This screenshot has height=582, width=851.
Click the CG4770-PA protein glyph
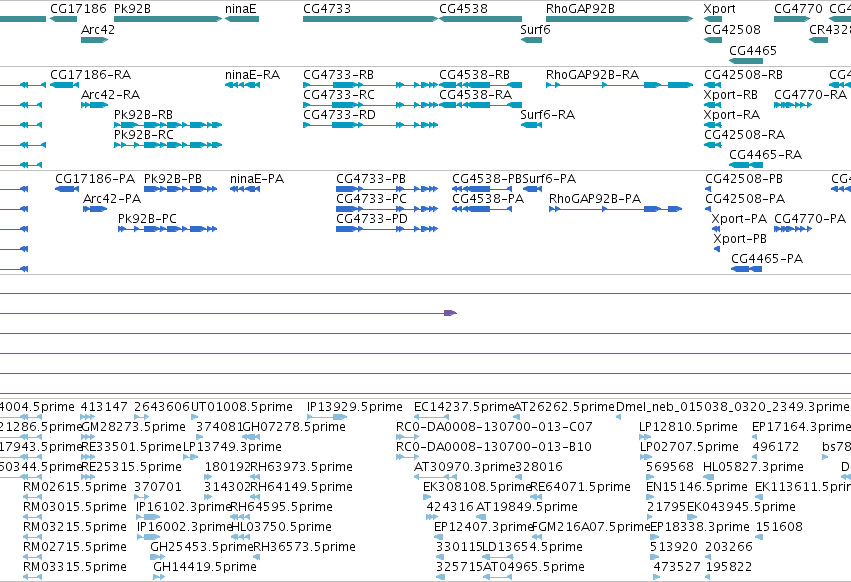click(793, 229)
